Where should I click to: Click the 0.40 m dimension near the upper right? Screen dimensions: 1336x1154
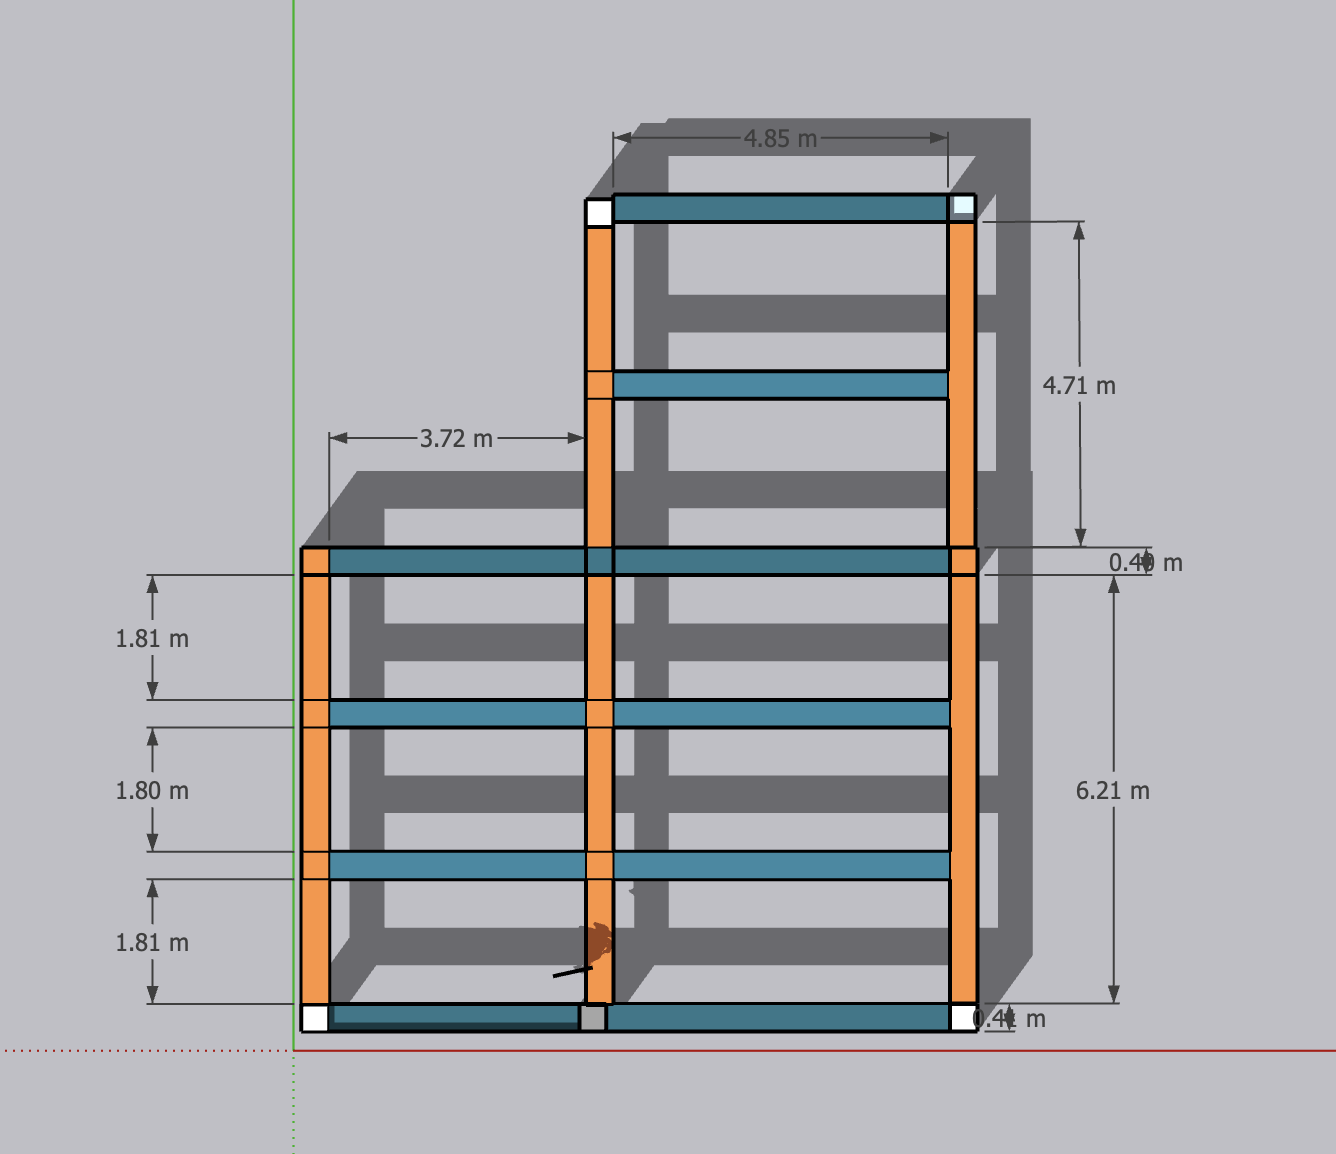click(1143, 563)
